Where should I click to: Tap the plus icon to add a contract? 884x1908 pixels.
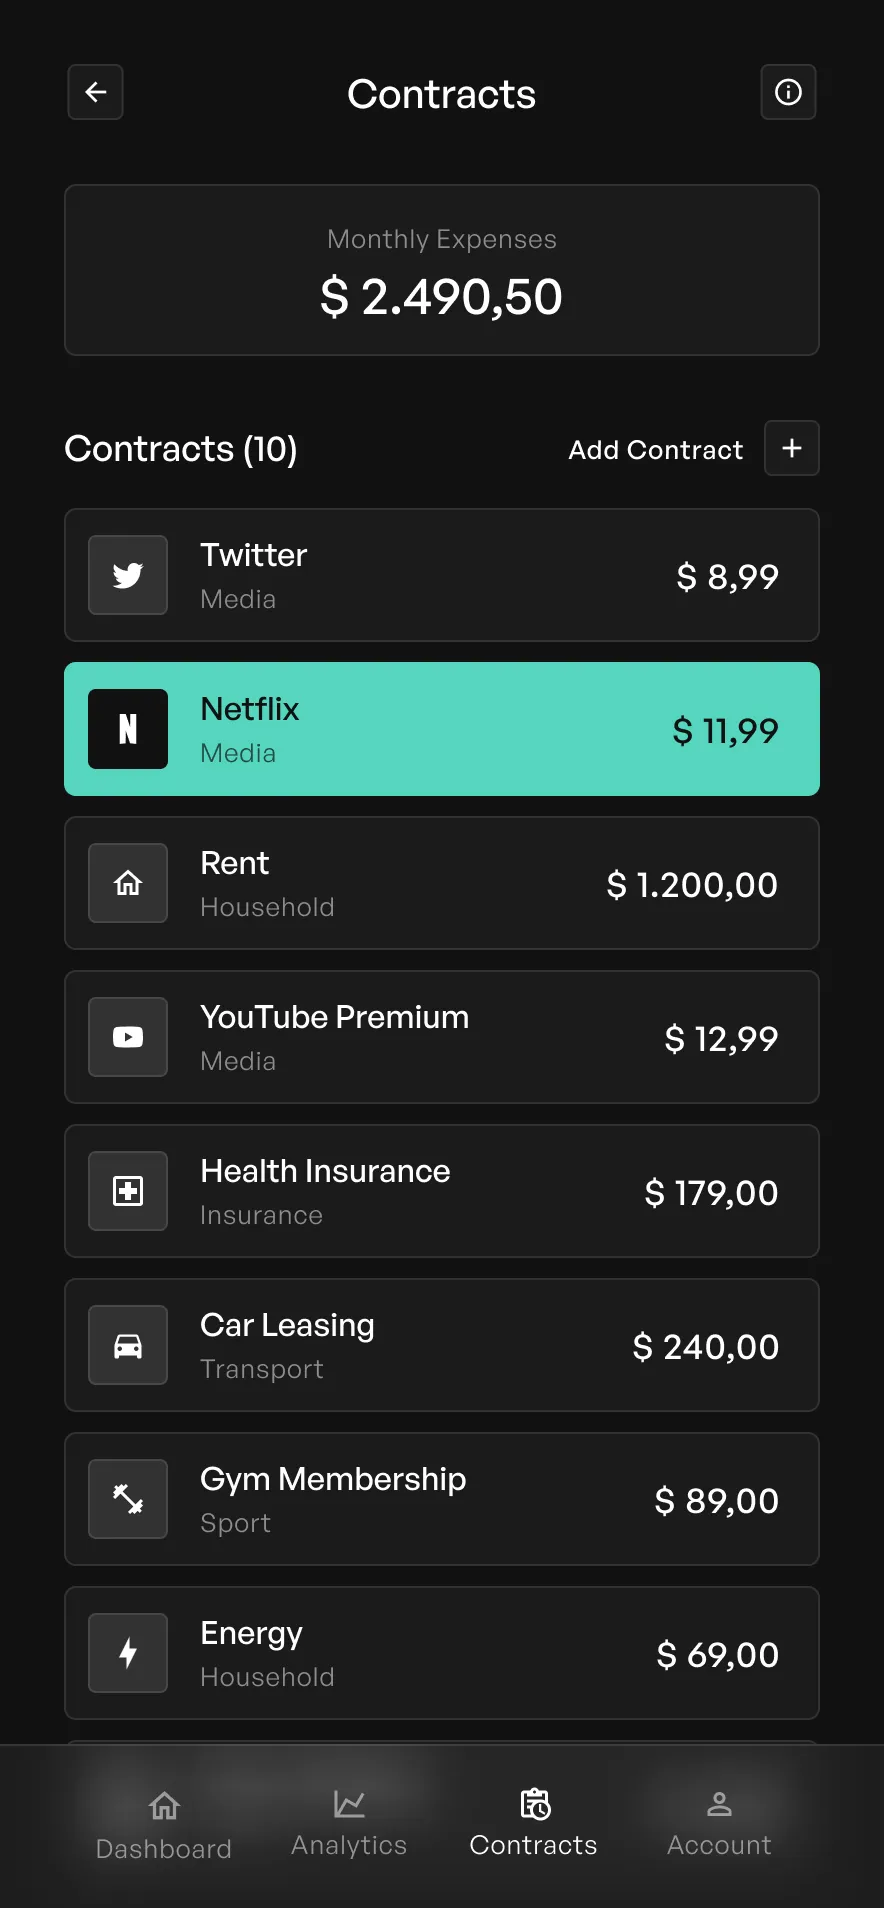791,448
